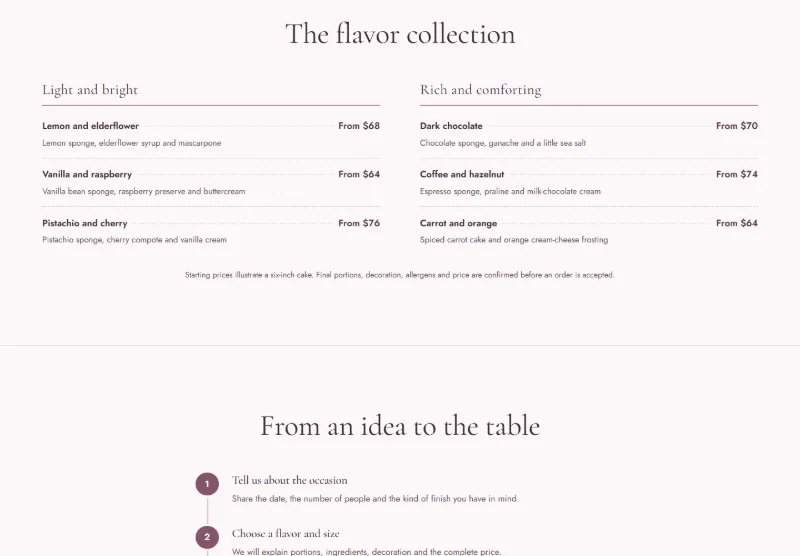Click the Espresso sponge description text
The image size is (800, 556).
pyautogui.click(x=510, y=191)
